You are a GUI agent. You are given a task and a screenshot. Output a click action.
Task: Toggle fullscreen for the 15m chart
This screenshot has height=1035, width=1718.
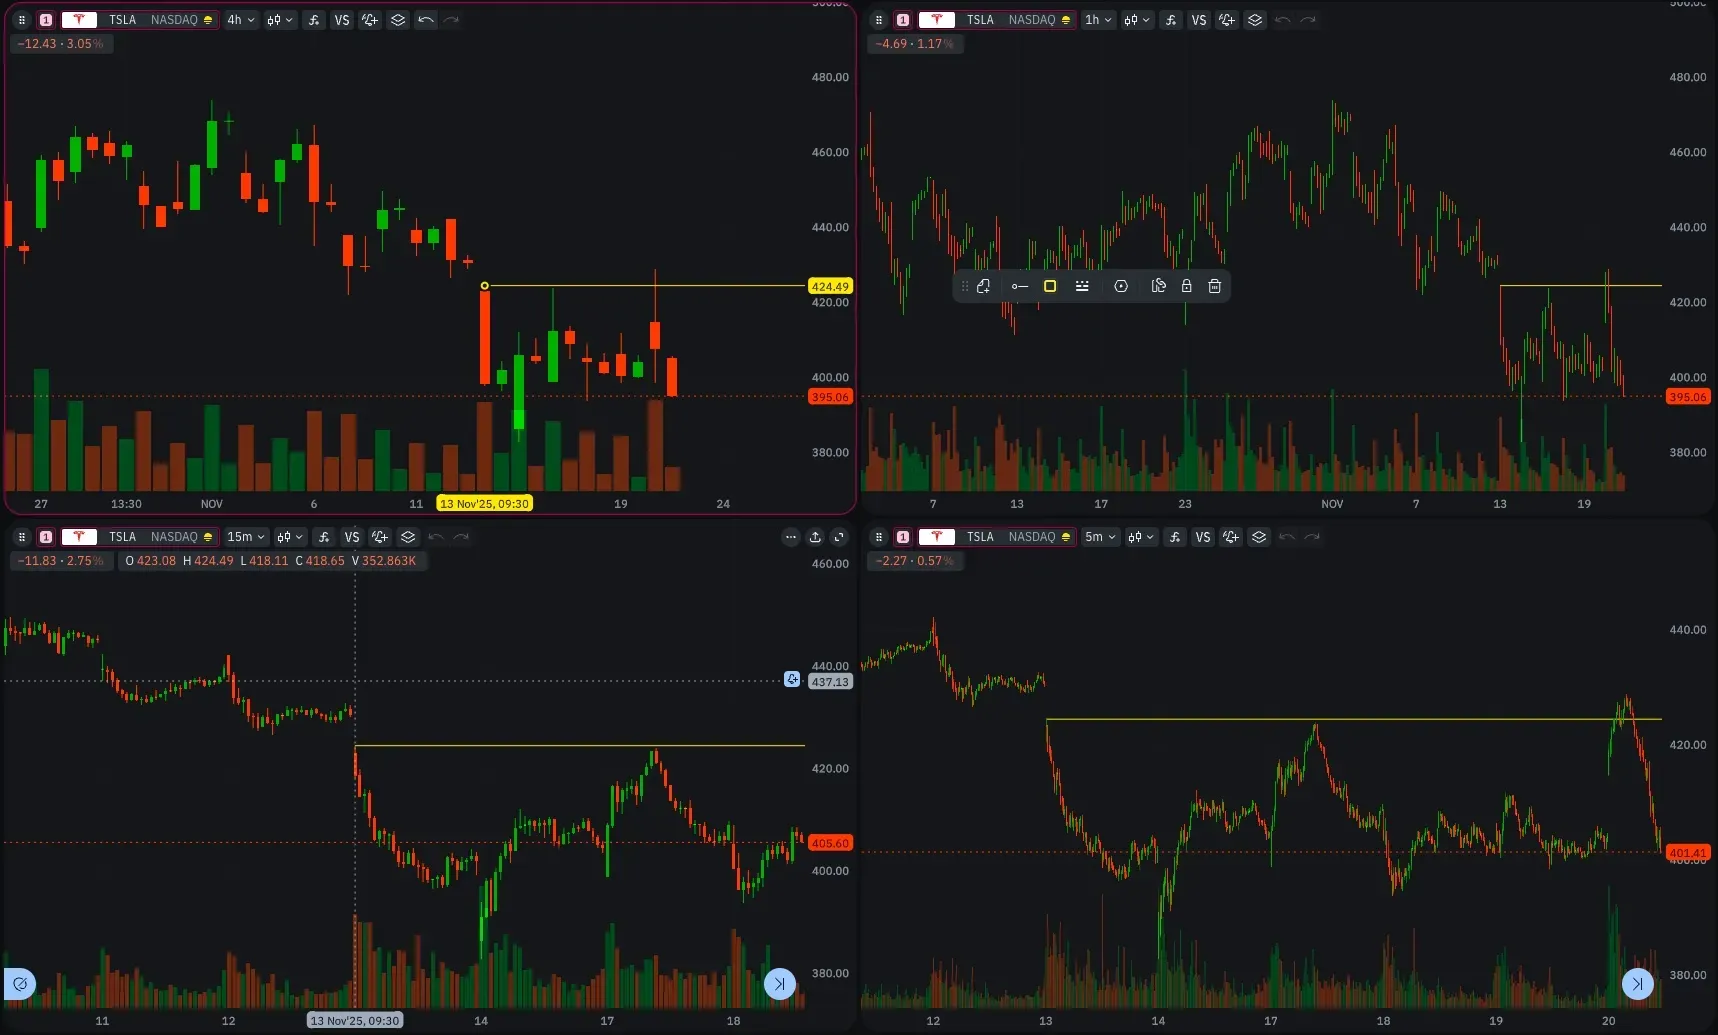pyautogui.click(x=839, y=537)
